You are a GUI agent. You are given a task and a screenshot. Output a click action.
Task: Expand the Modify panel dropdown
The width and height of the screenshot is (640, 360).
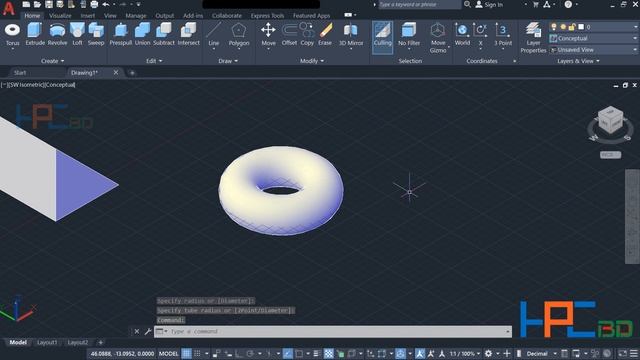pyautogui.click(x=312, y=61)
